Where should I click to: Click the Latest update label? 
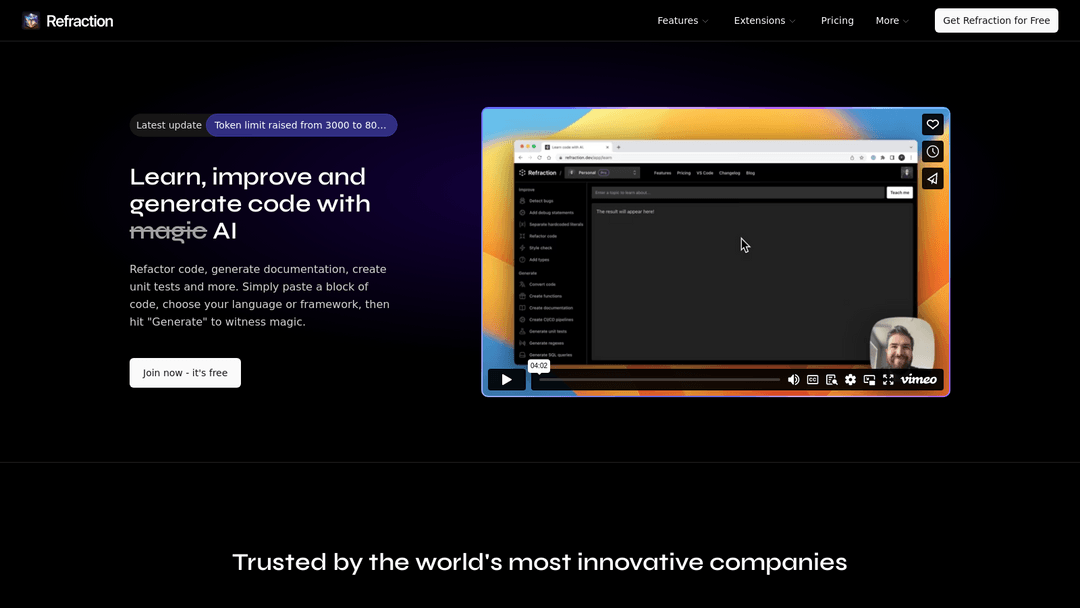[x=169, y=125]
